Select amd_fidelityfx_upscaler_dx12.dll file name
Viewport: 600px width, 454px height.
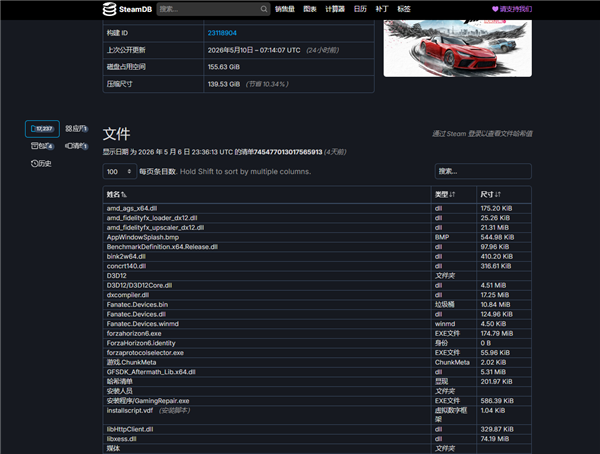pyautogui.click(x=155, y=227)
